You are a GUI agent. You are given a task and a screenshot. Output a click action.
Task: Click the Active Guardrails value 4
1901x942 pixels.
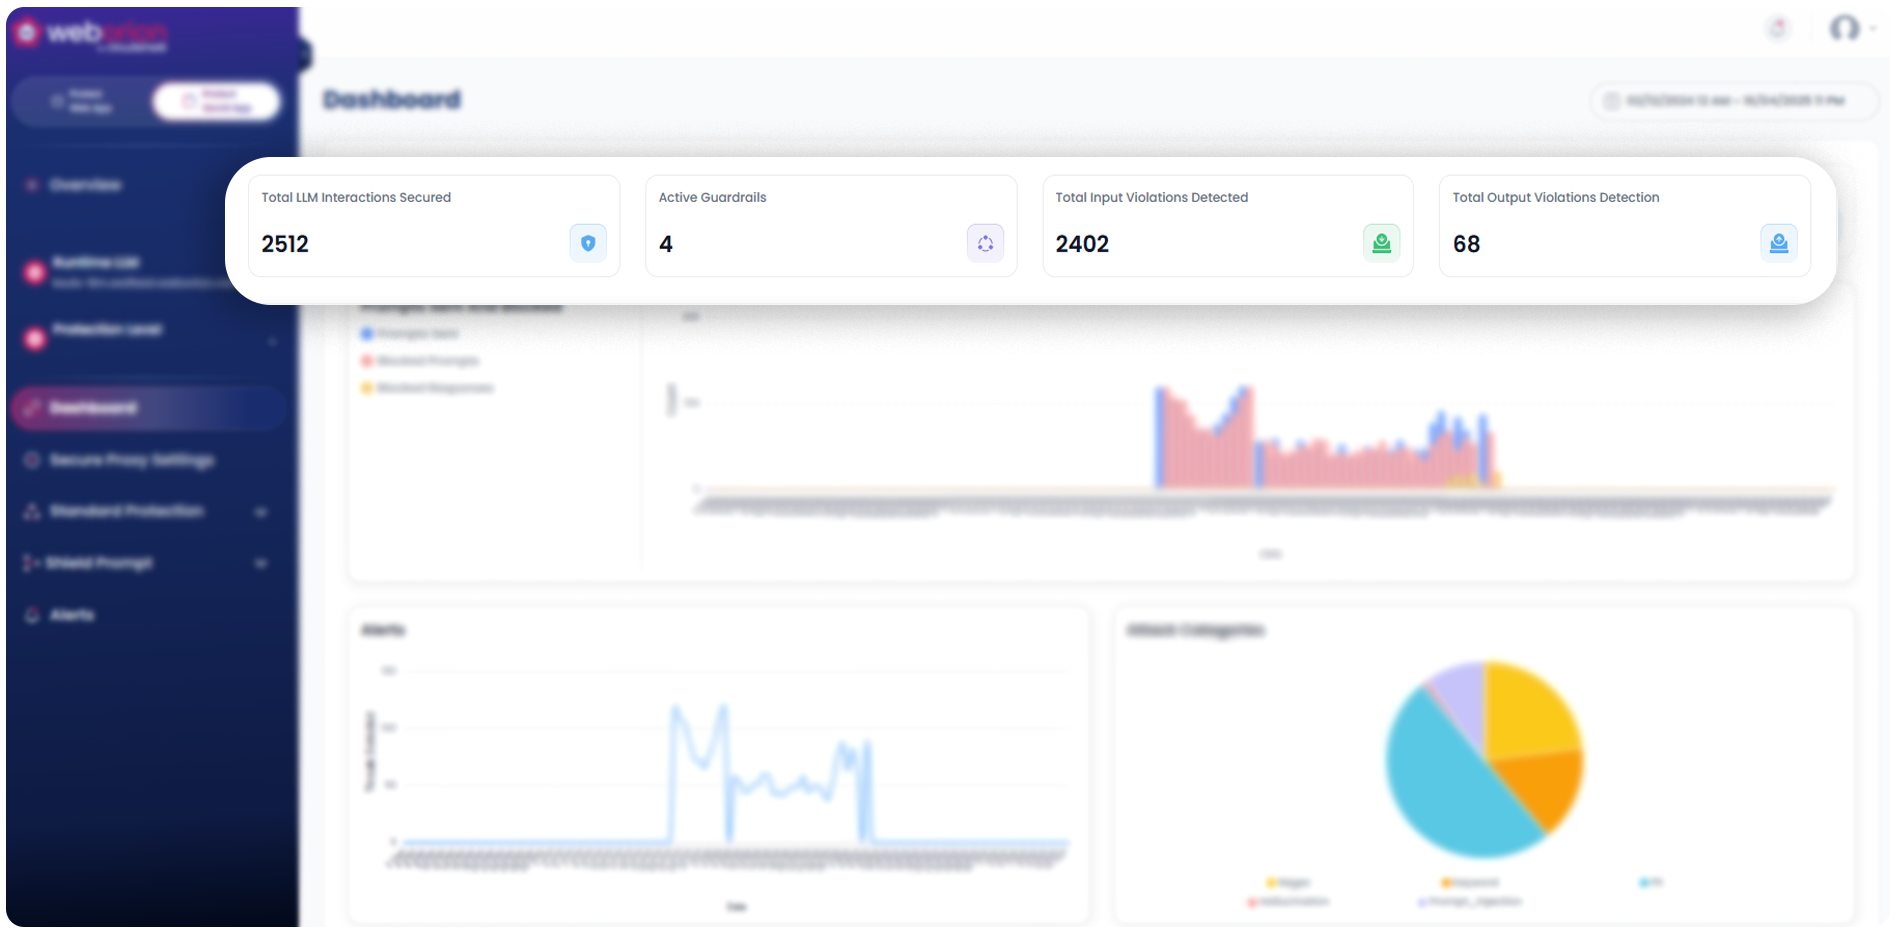[666, 244]
